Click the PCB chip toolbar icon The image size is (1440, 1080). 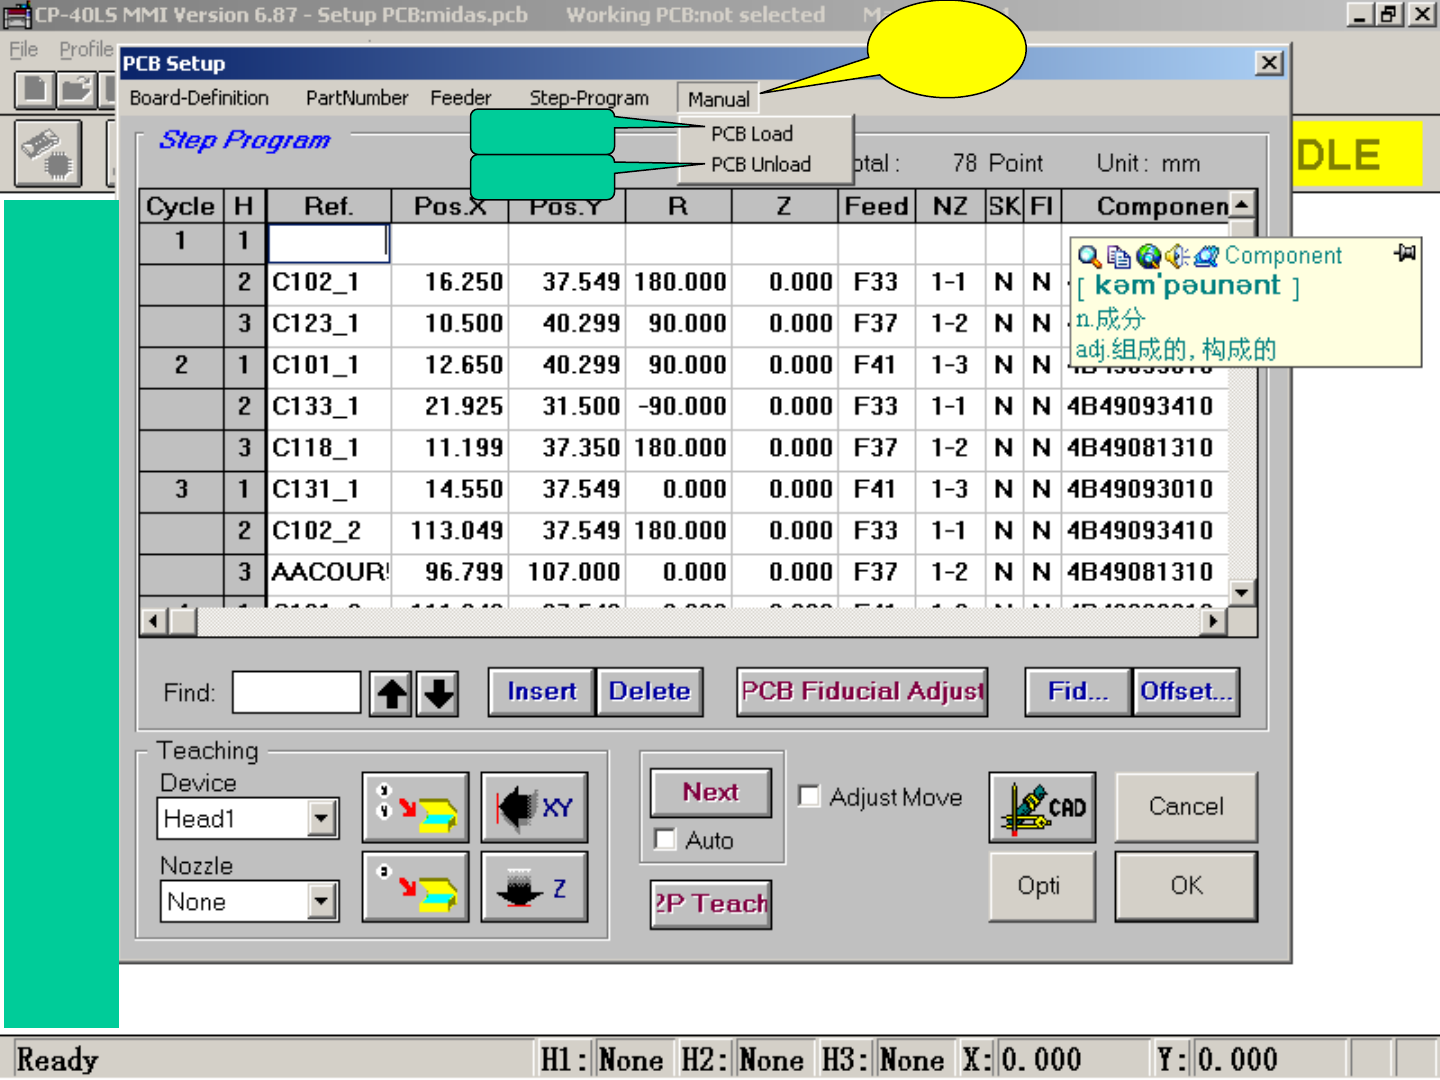tap(48, 154)
